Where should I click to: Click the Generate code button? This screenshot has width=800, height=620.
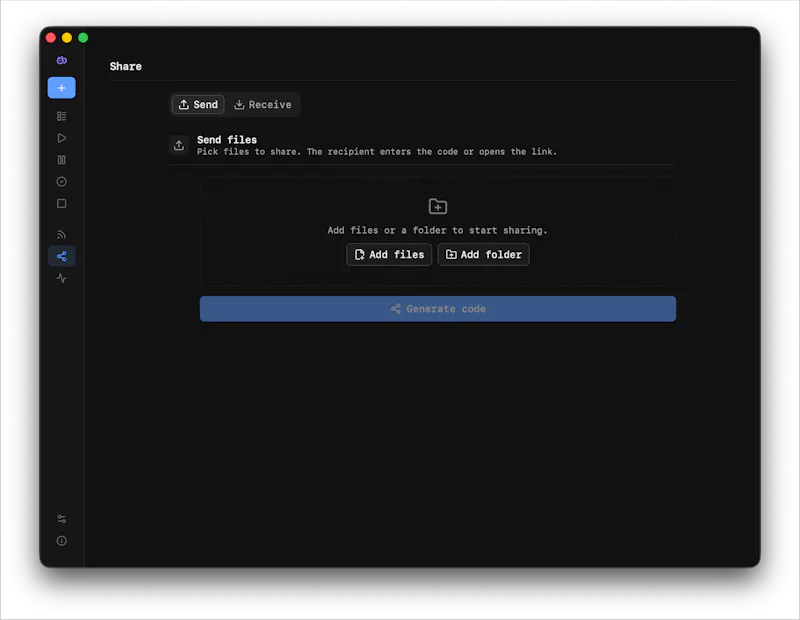pos(438,309)
